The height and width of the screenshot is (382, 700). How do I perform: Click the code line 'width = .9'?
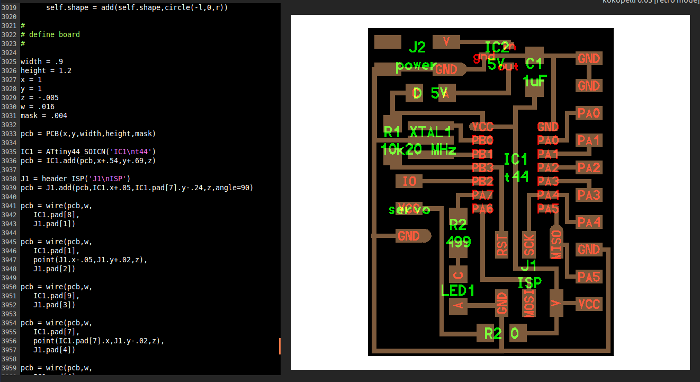click(x=42, y=61)
